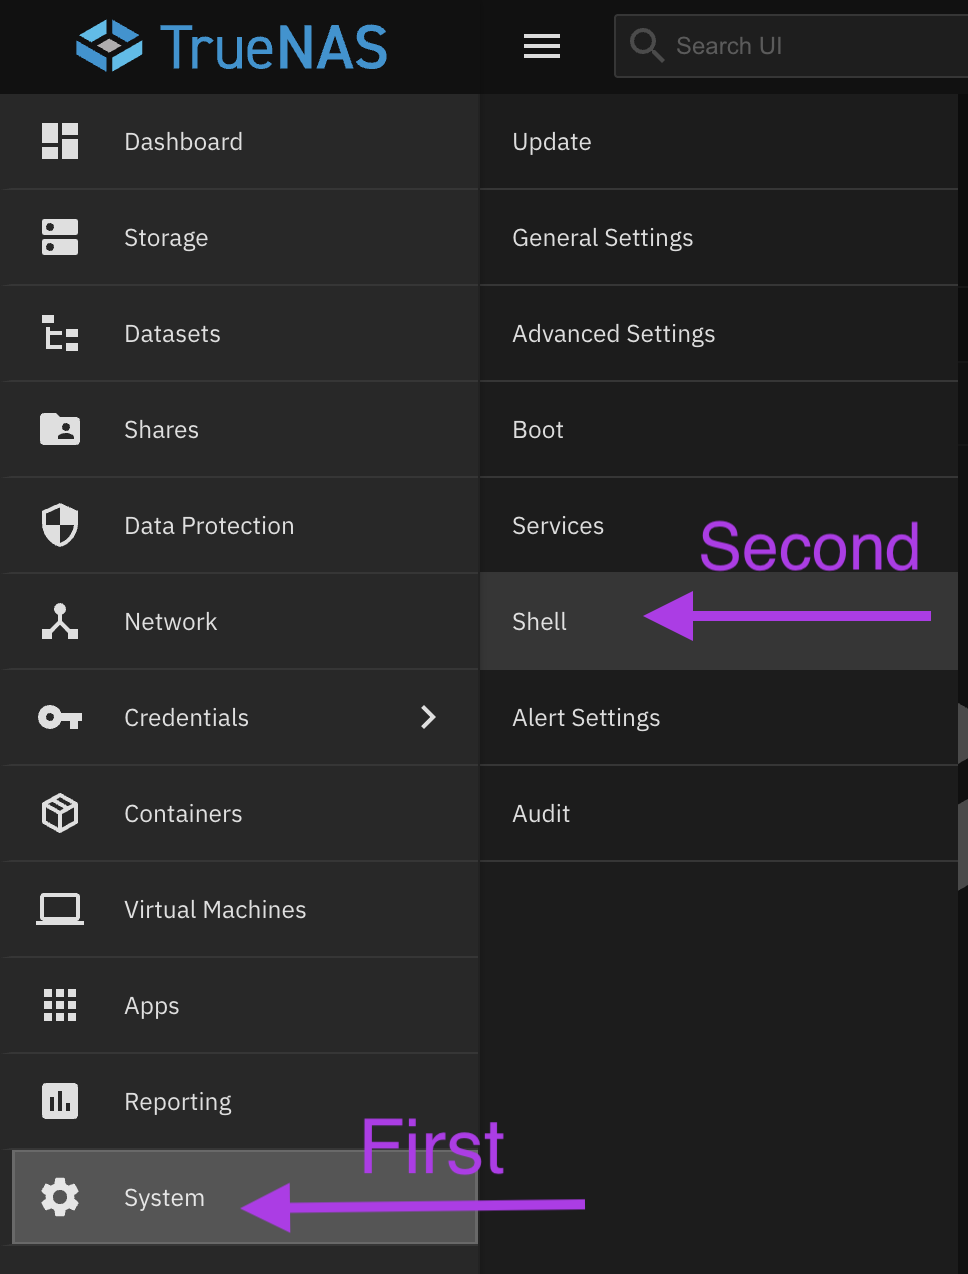Click the Shares folder icon
This screenshot has height=1274, width=968.
(x=60, y=429)
